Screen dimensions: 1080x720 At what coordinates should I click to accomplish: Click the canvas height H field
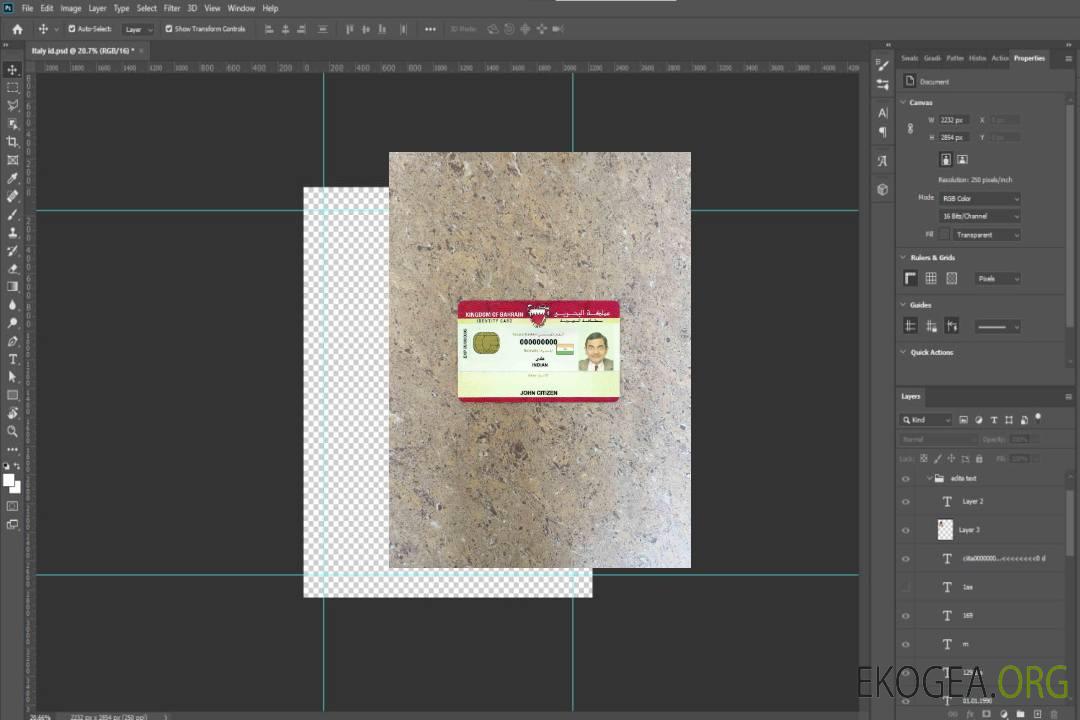coord(953,137)
